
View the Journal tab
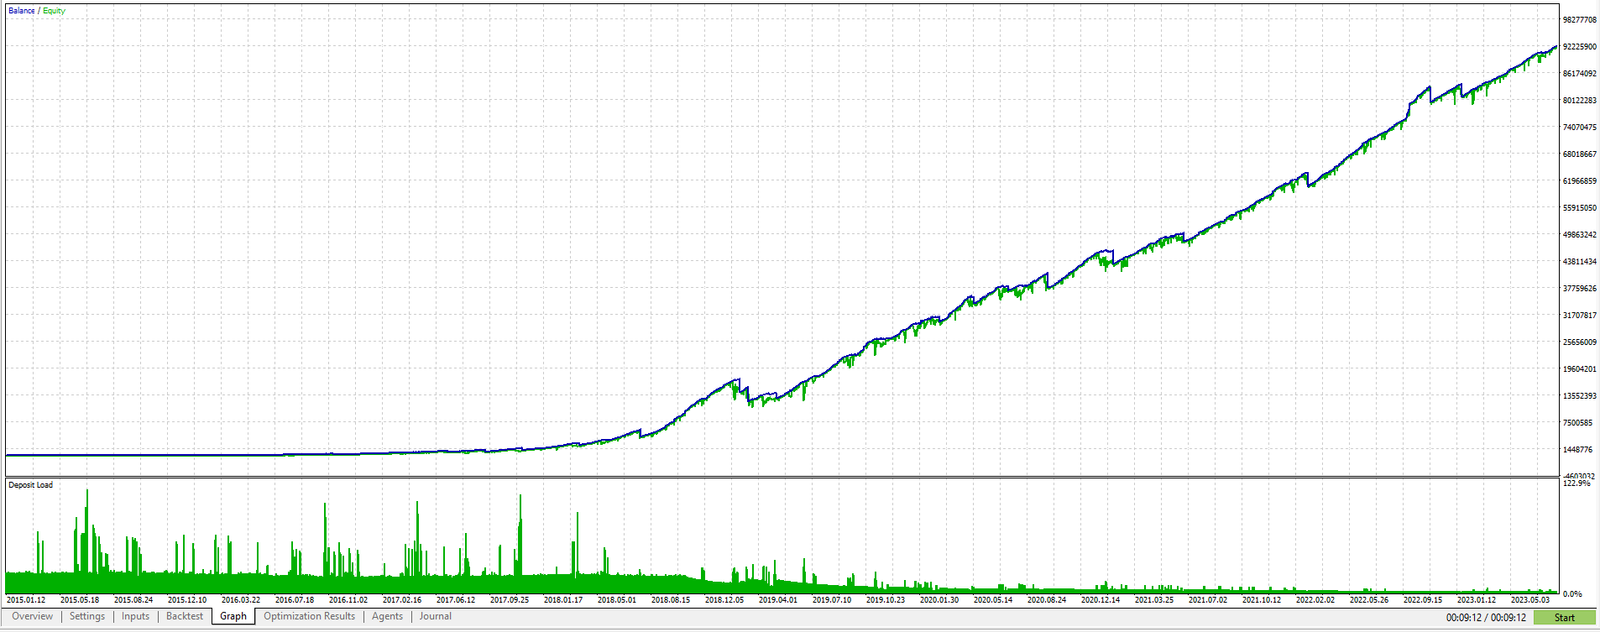435,616
